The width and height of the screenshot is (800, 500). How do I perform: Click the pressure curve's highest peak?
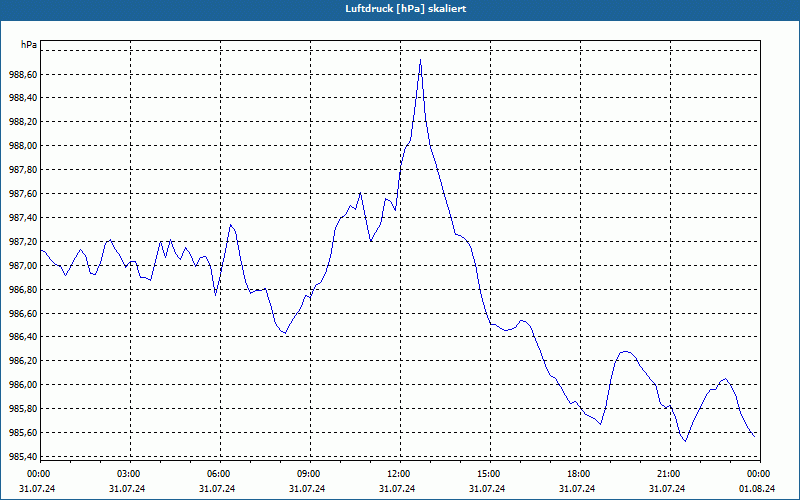pos(420,60)
